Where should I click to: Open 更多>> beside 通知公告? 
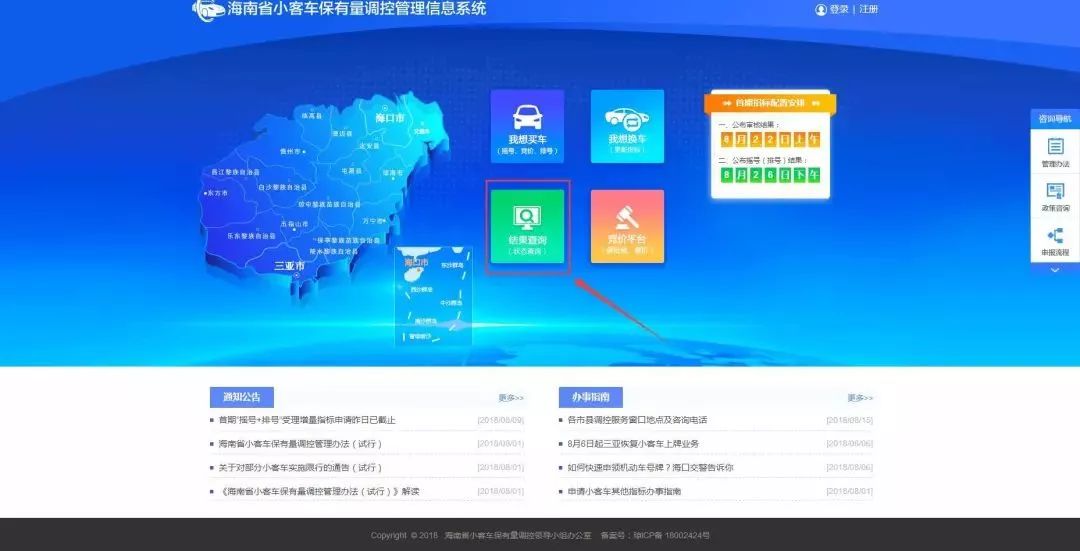pyautogui.click(x=511, y=398)
